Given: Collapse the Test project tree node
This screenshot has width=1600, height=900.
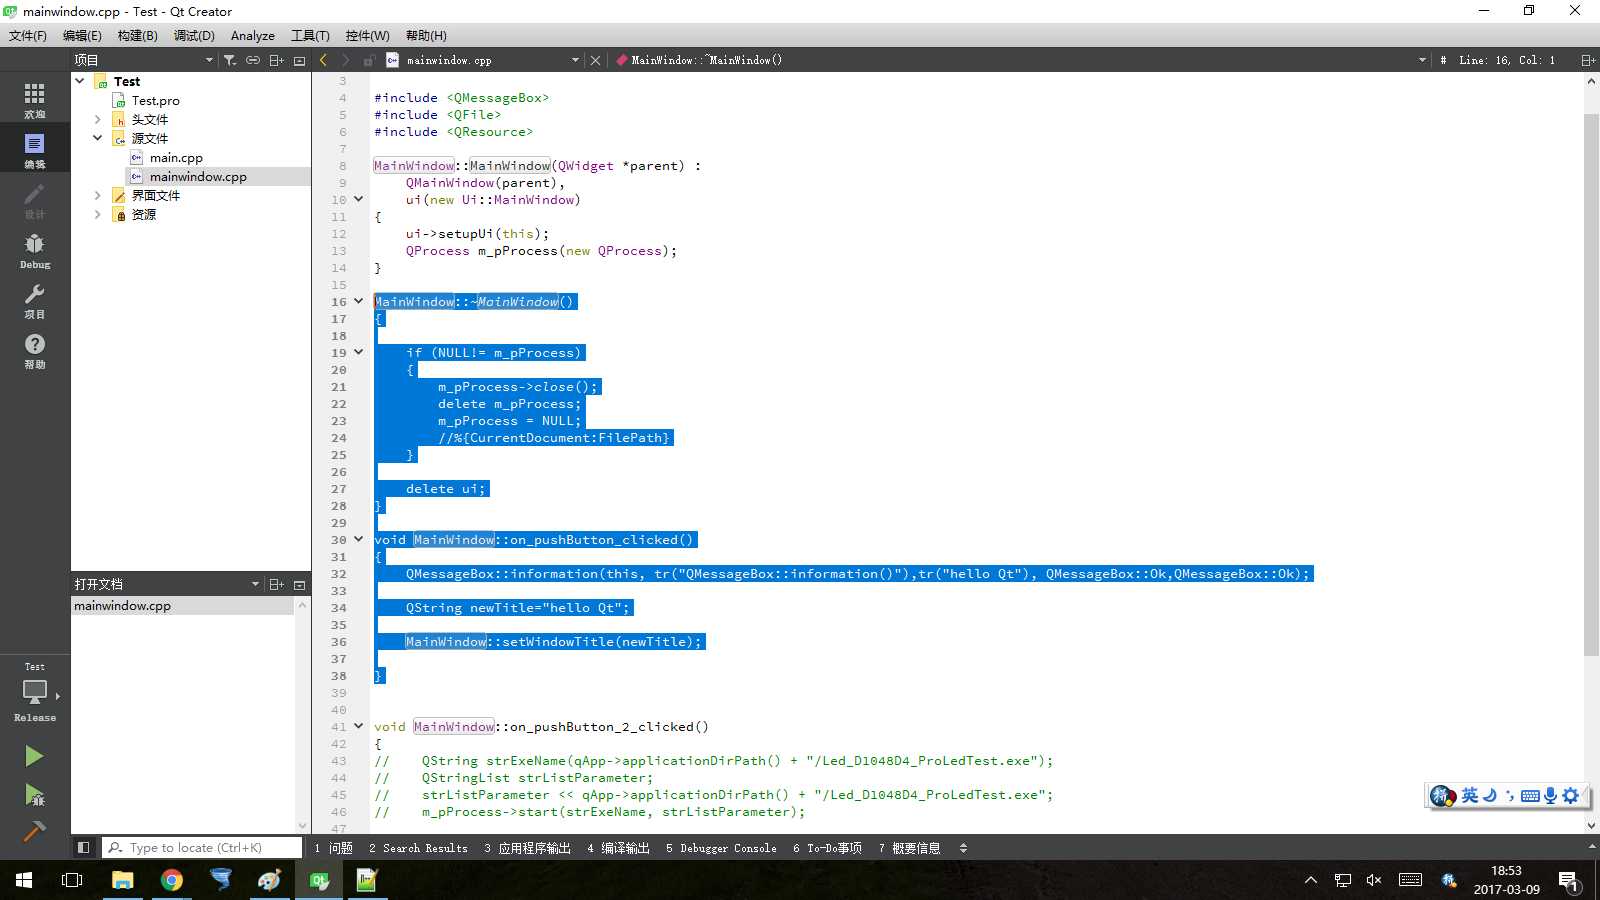Looking at the screenshot, I should click(80, 81).
